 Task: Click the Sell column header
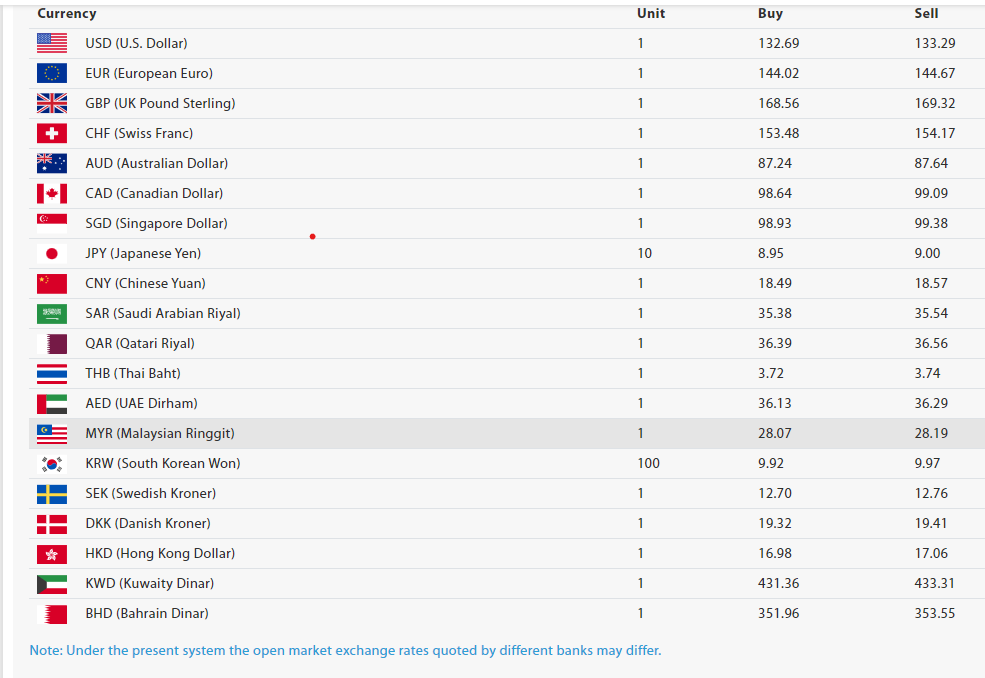(926, 13)
